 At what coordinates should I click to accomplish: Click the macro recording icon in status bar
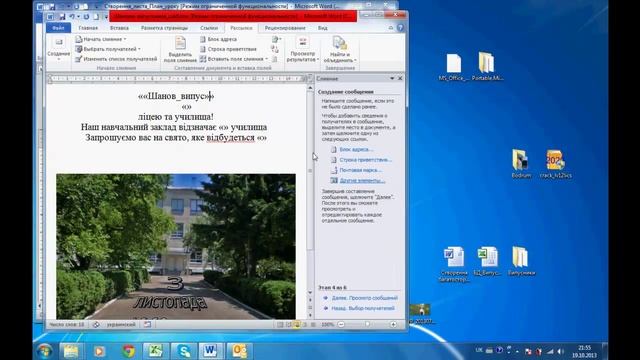147,324
